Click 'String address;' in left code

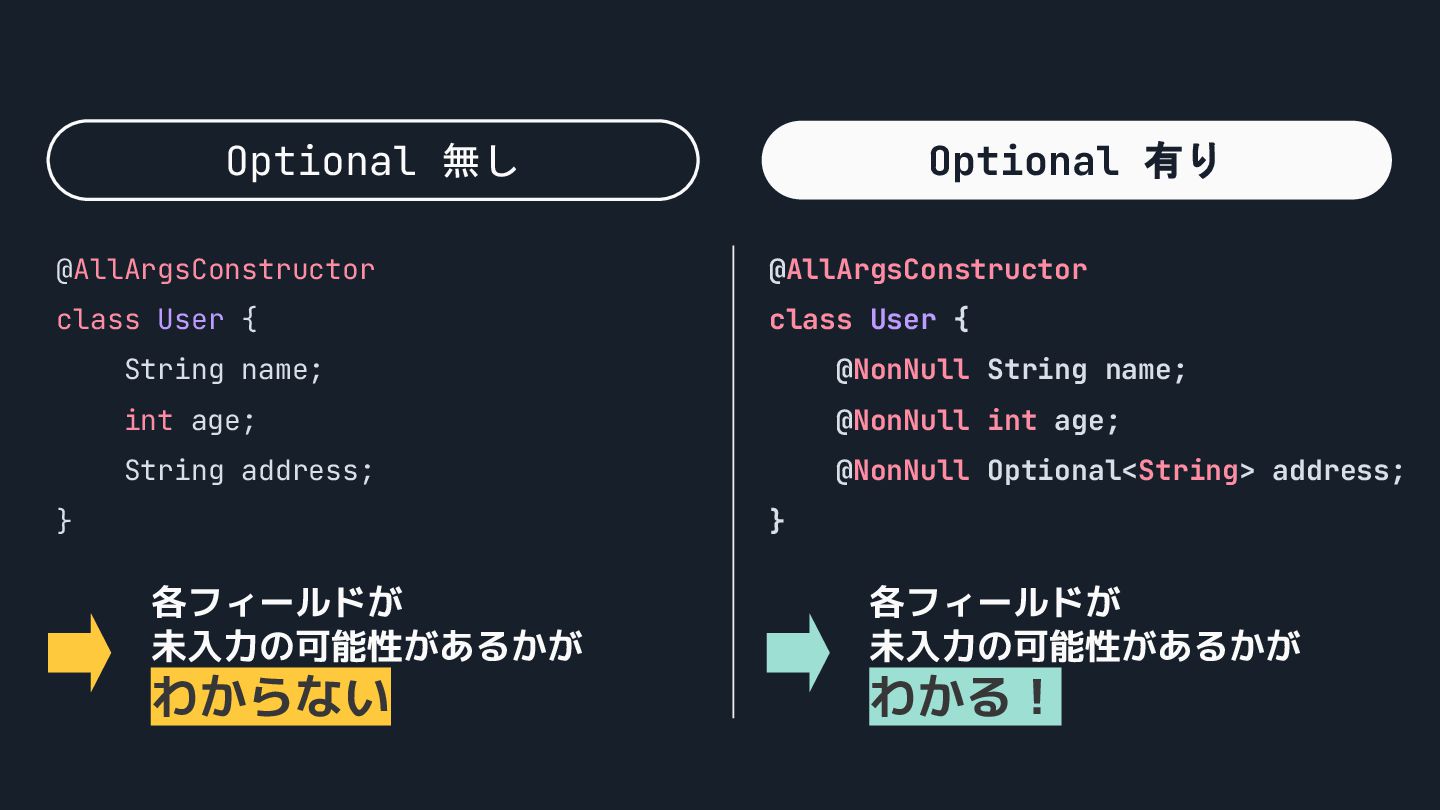coord(249,470)
